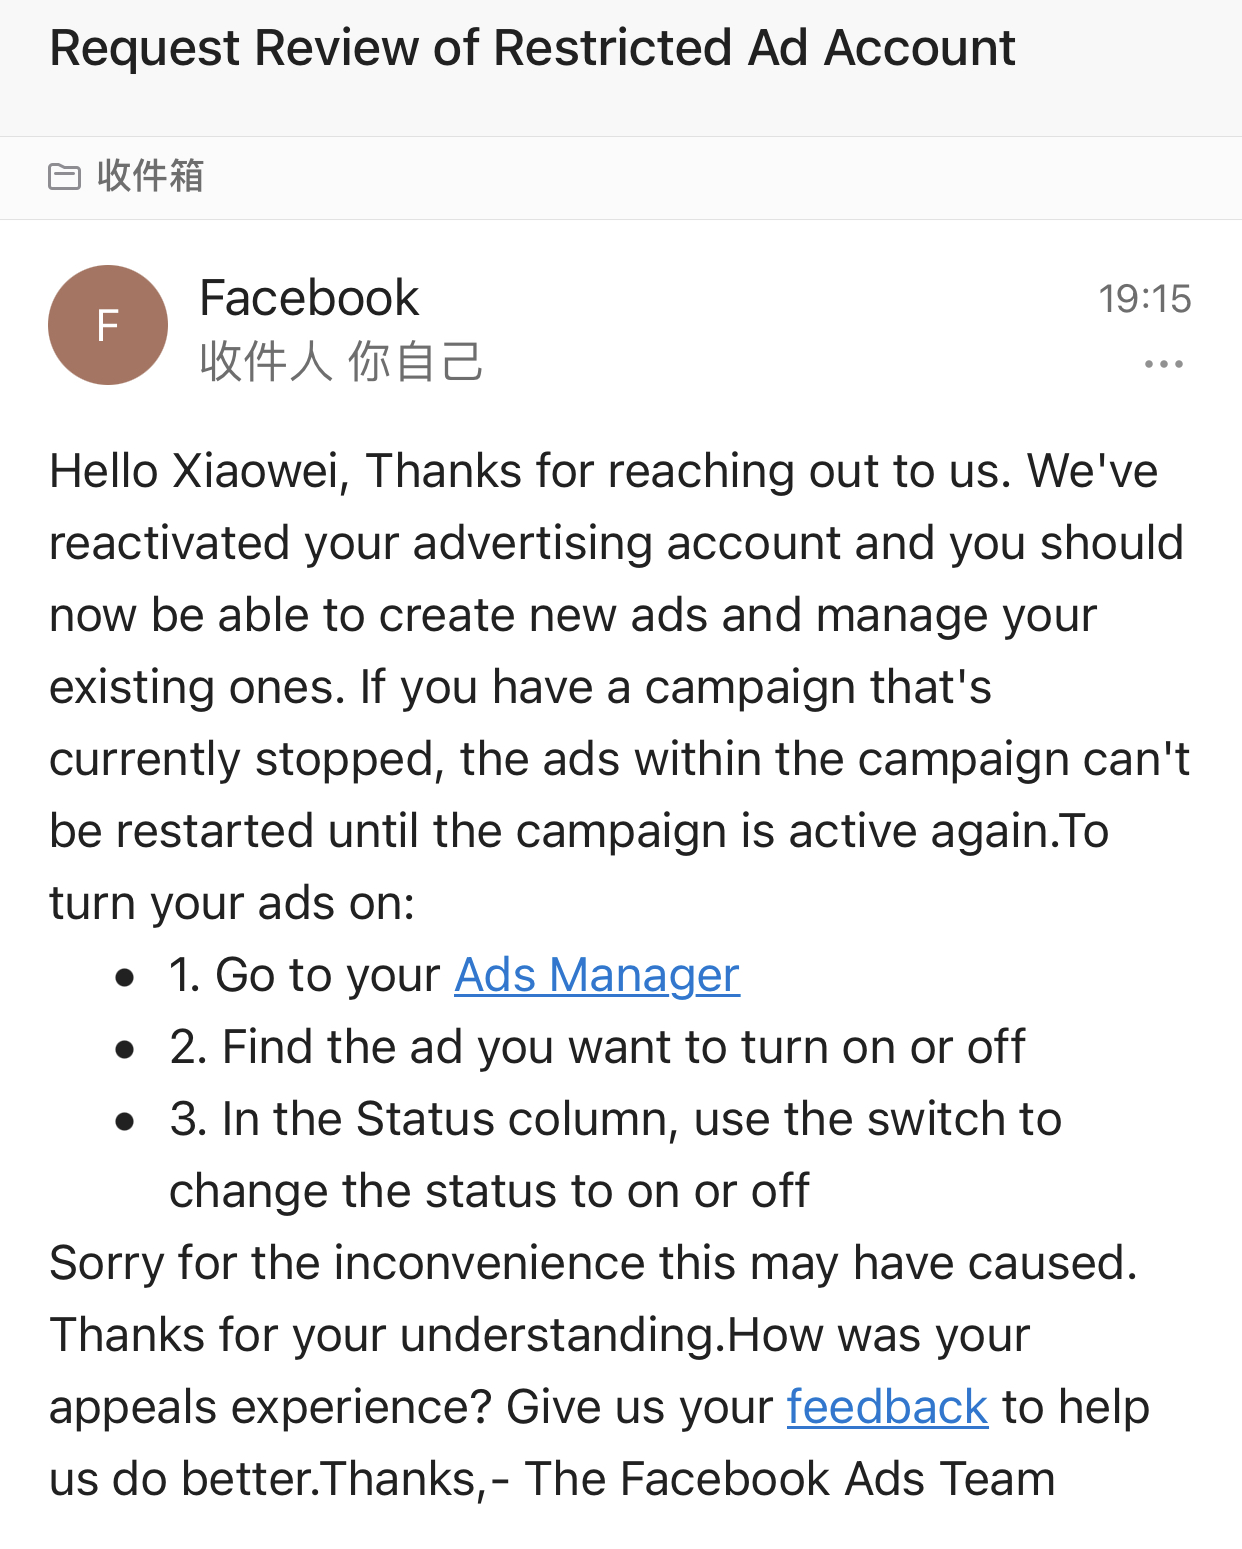Click the 19:15 timestamp
The width and height of the screenshot is (1242, 1549).
[x=1144, y=299]
